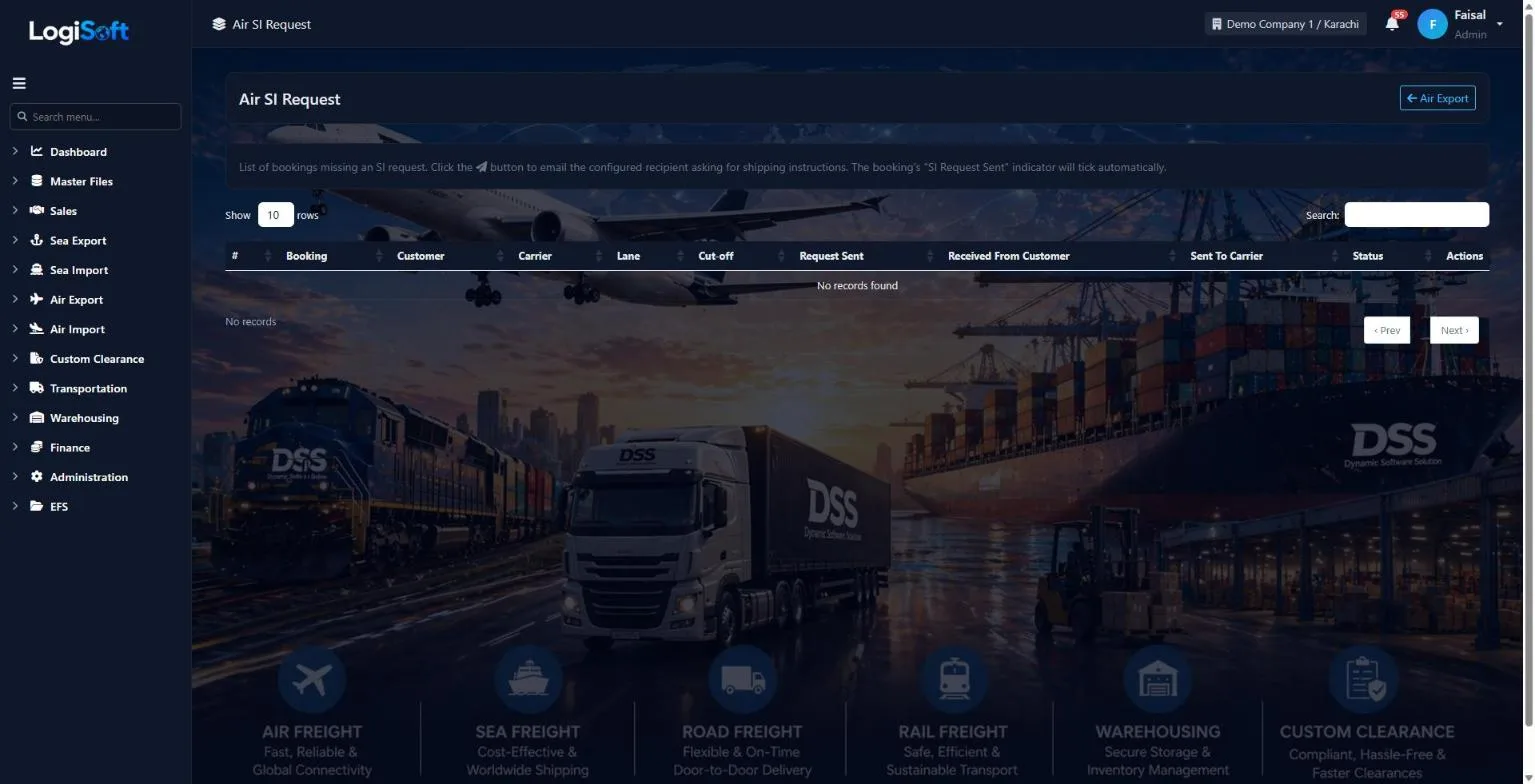Click the Master Files database icon
This screenshot has width=1535, height=784.
point(37,181)
